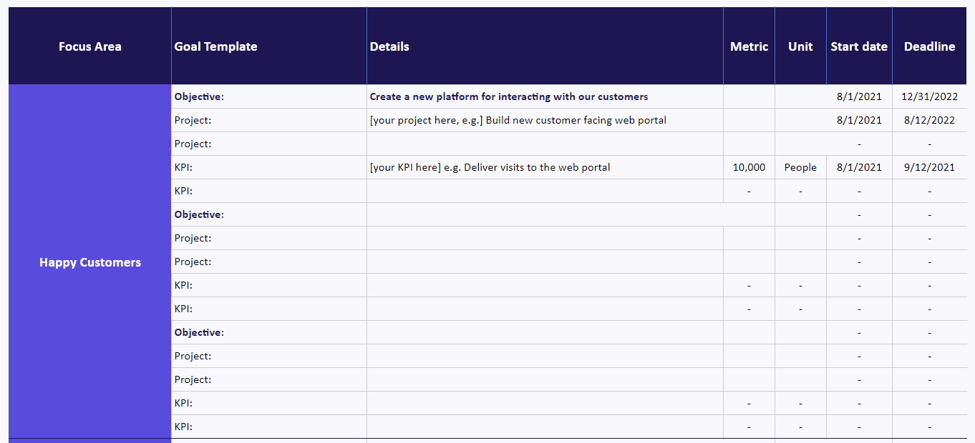Click the People unit cell
Screen dimensions: 975x443
point(800,167)
